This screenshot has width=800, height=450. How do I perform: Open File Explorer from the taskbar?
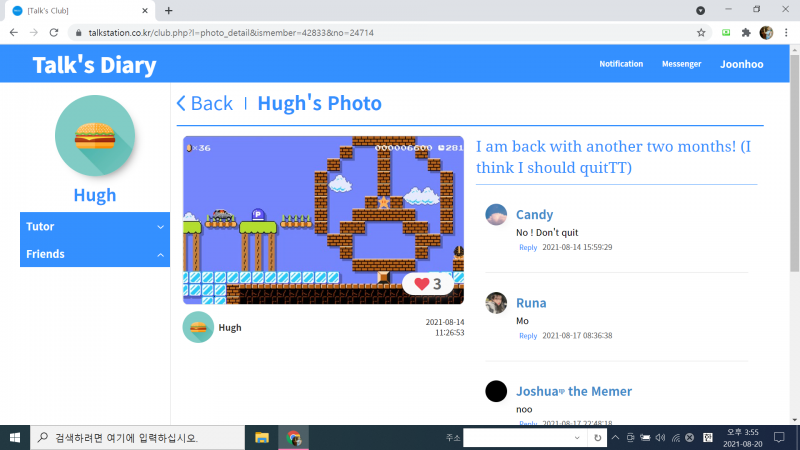(262, 438)
